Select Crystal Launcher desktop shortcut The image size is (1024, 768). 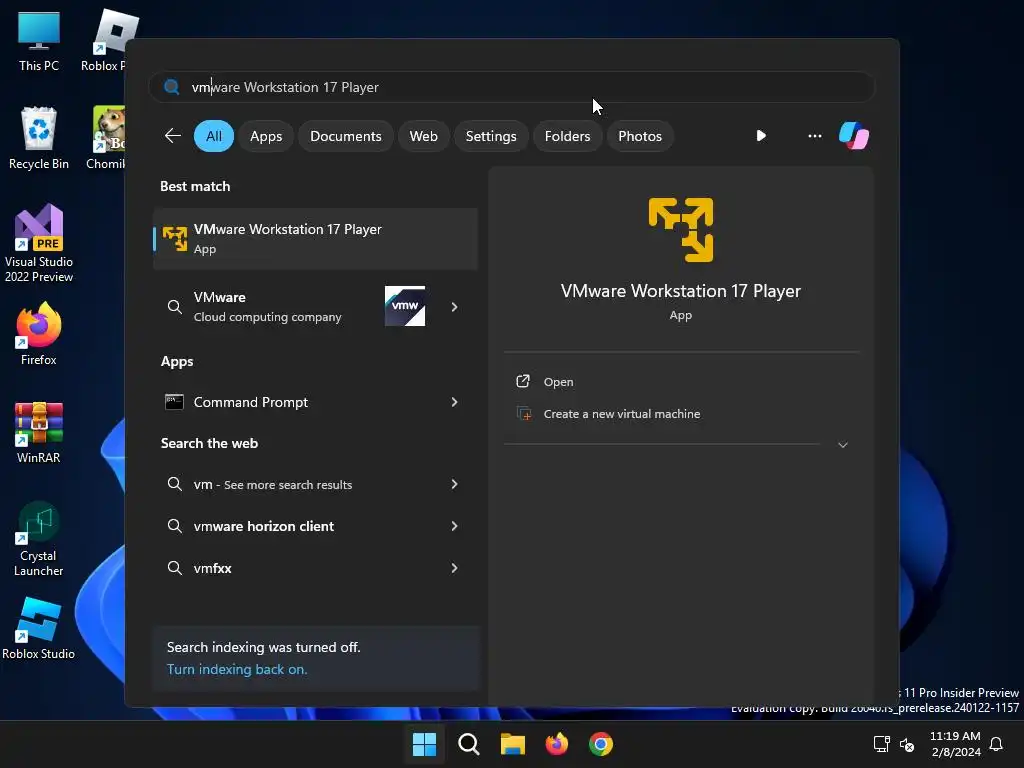click(39, 539)
